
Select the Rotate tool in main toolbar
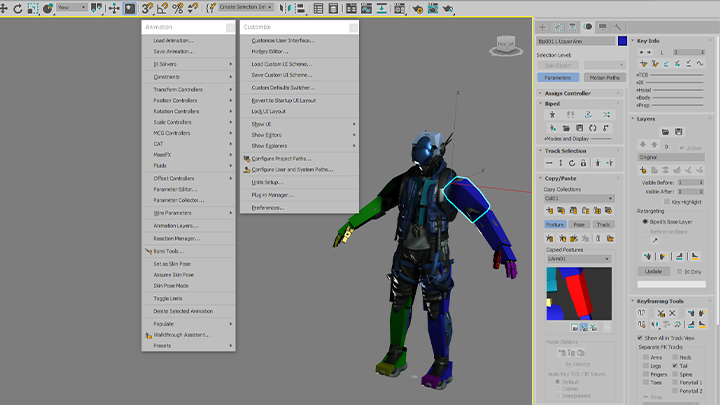pyautogui.click(x=18, y=8)
